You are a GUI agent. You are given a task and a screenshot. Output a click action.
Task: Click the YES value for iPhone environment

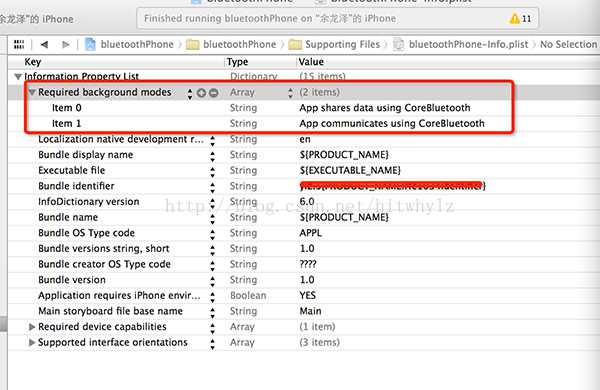point(308,295)
